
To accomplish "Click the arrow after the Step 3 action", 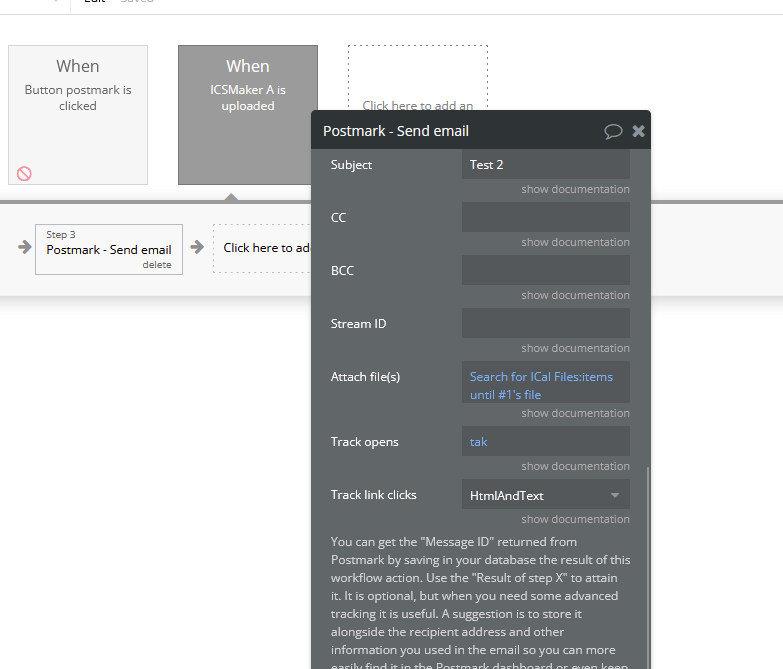I will pyautogui.click(x=197, y=247).
